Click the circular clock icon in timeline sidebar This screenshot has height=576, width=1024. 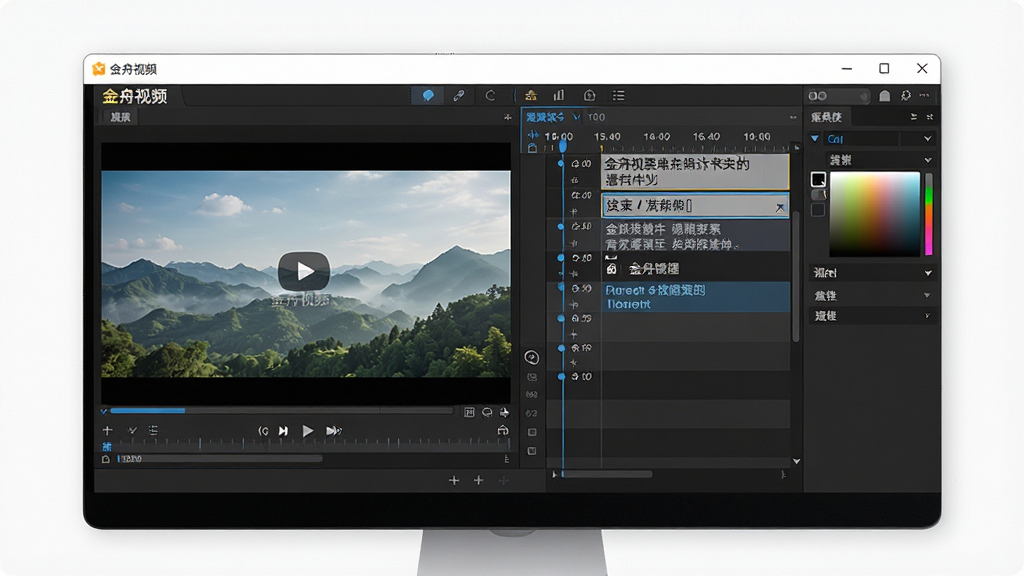coord(532,357)
